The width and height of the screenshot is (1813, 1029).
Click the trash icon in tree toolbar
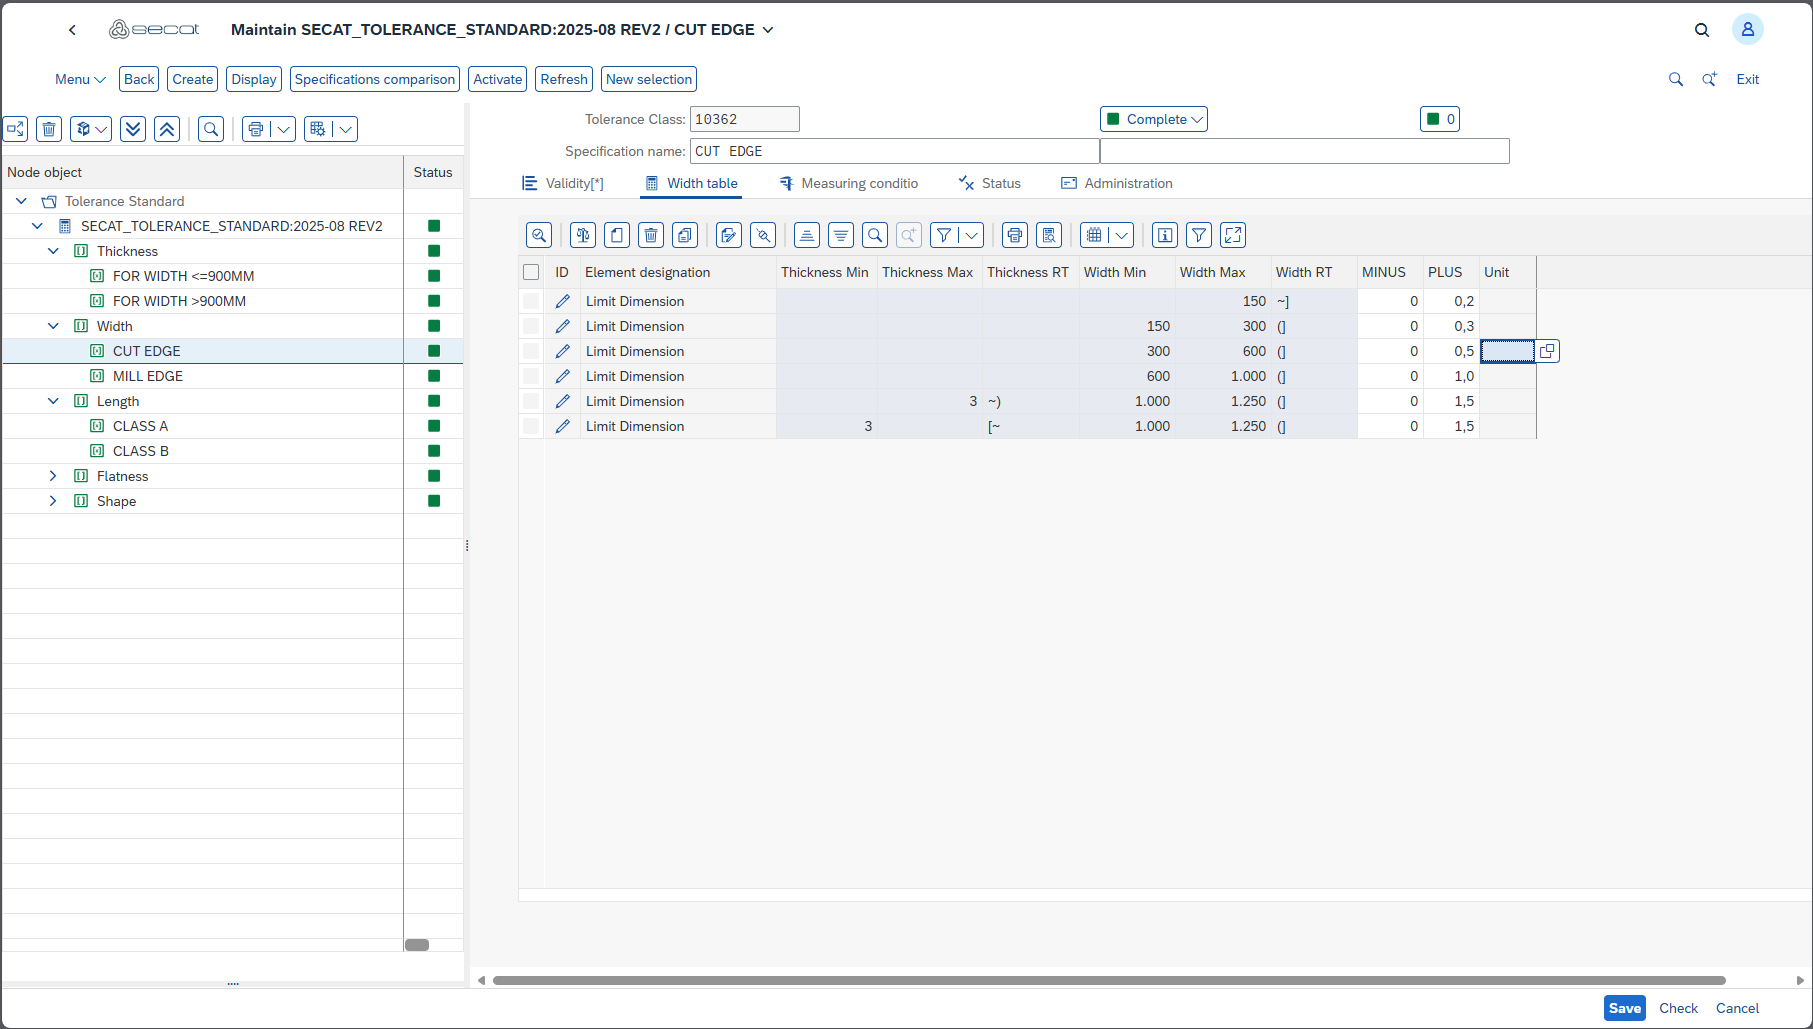[x=49, y=129]
